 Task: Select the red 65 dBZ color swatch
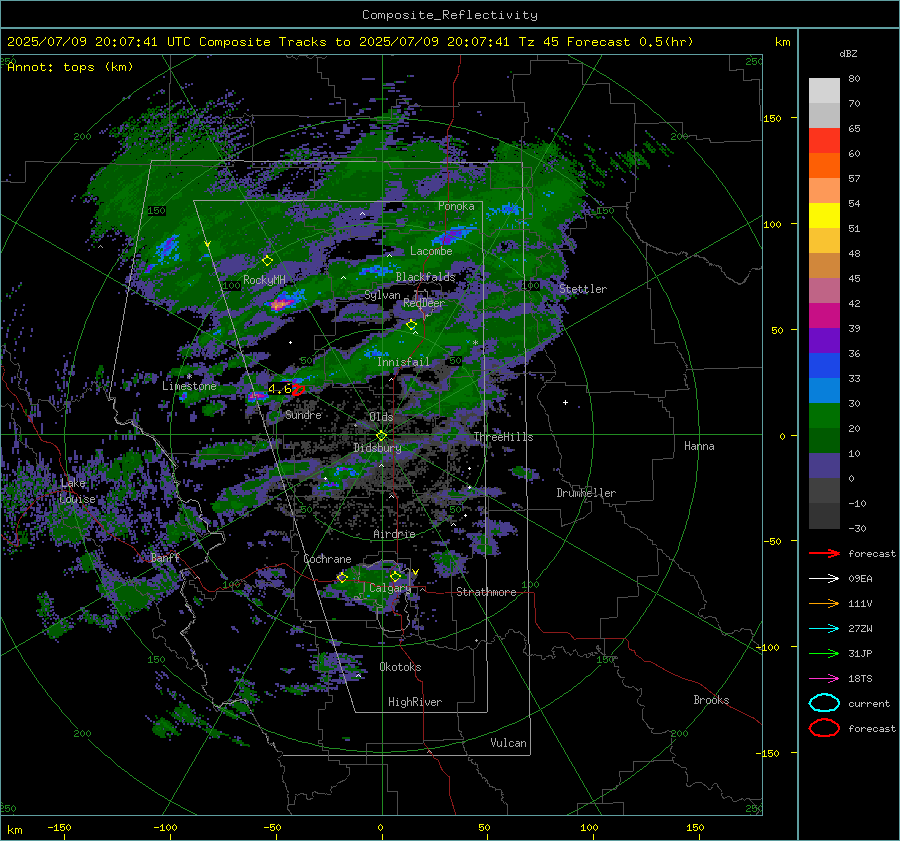pyautogui.click(x=824, y=141)
